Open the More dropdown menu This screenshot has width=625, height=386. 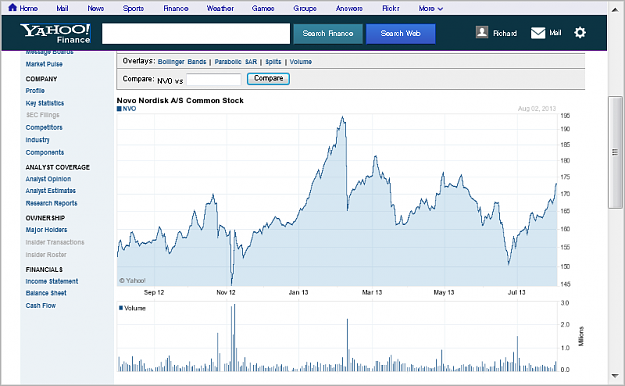click(x=430, y=8)
